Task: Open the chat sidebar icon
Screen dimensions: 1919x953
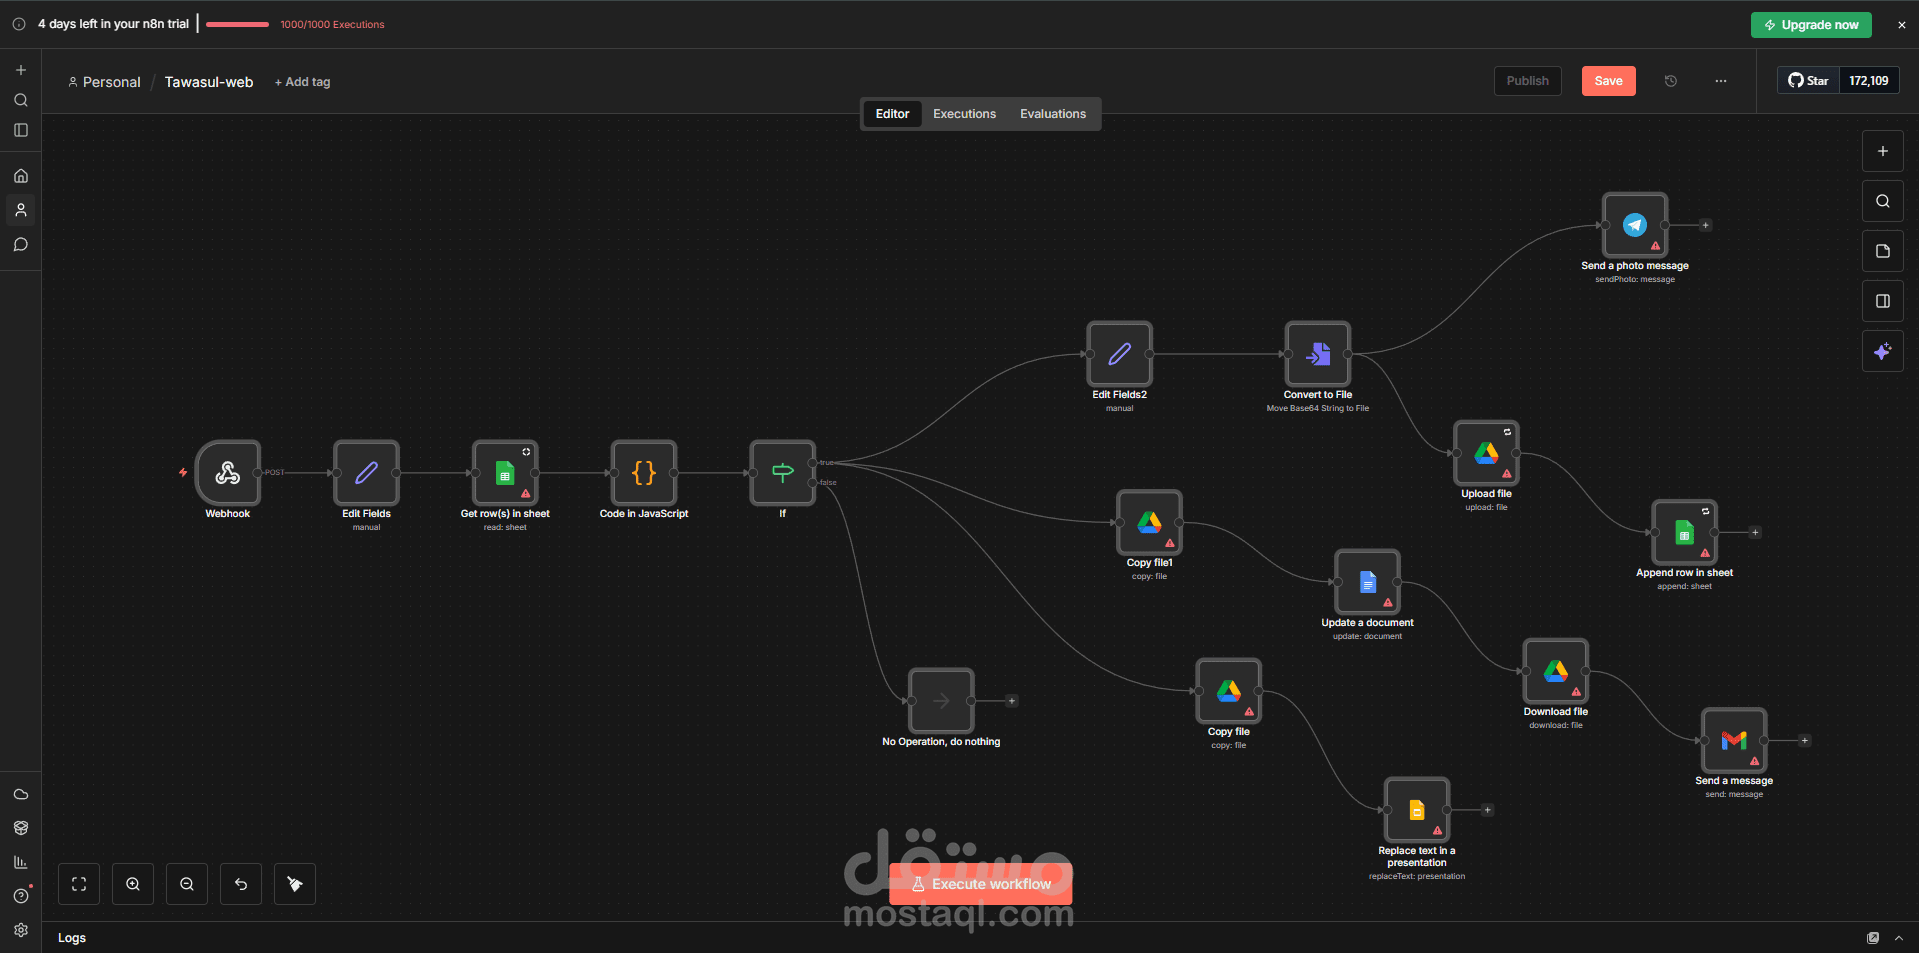Action: pos(21,244)
